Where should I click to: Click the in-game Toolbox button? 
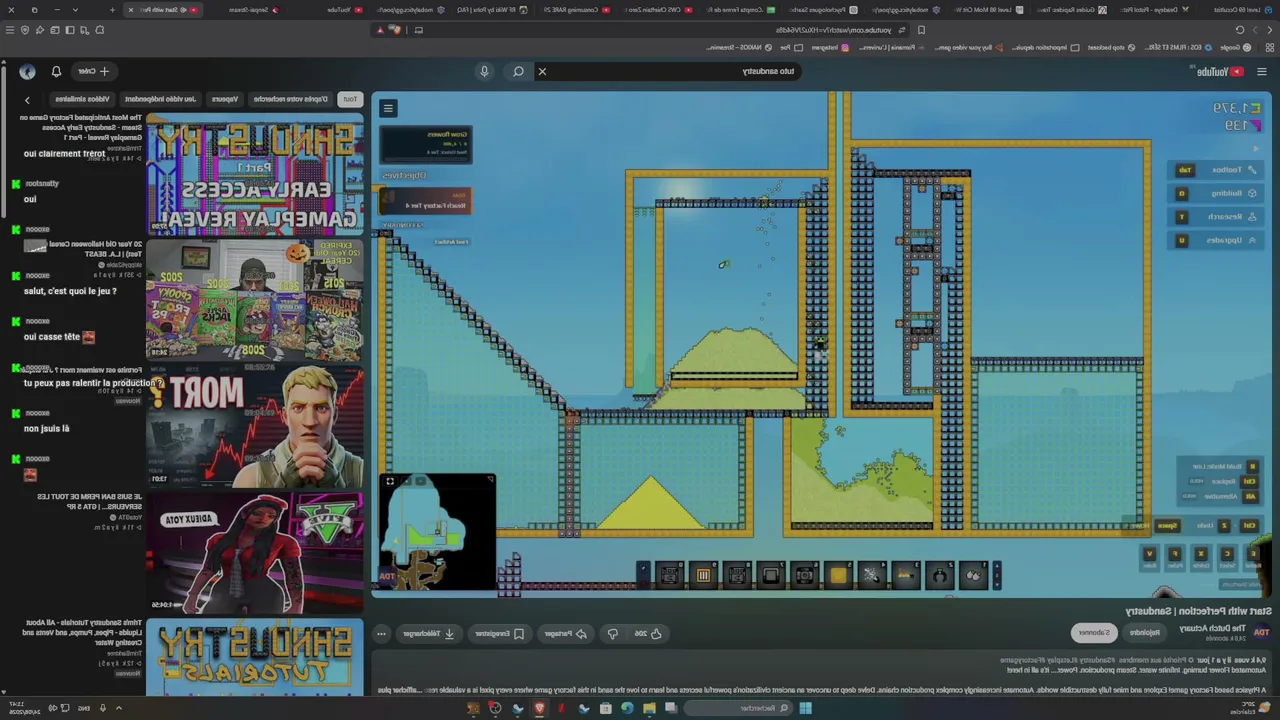pos(1216,170)
